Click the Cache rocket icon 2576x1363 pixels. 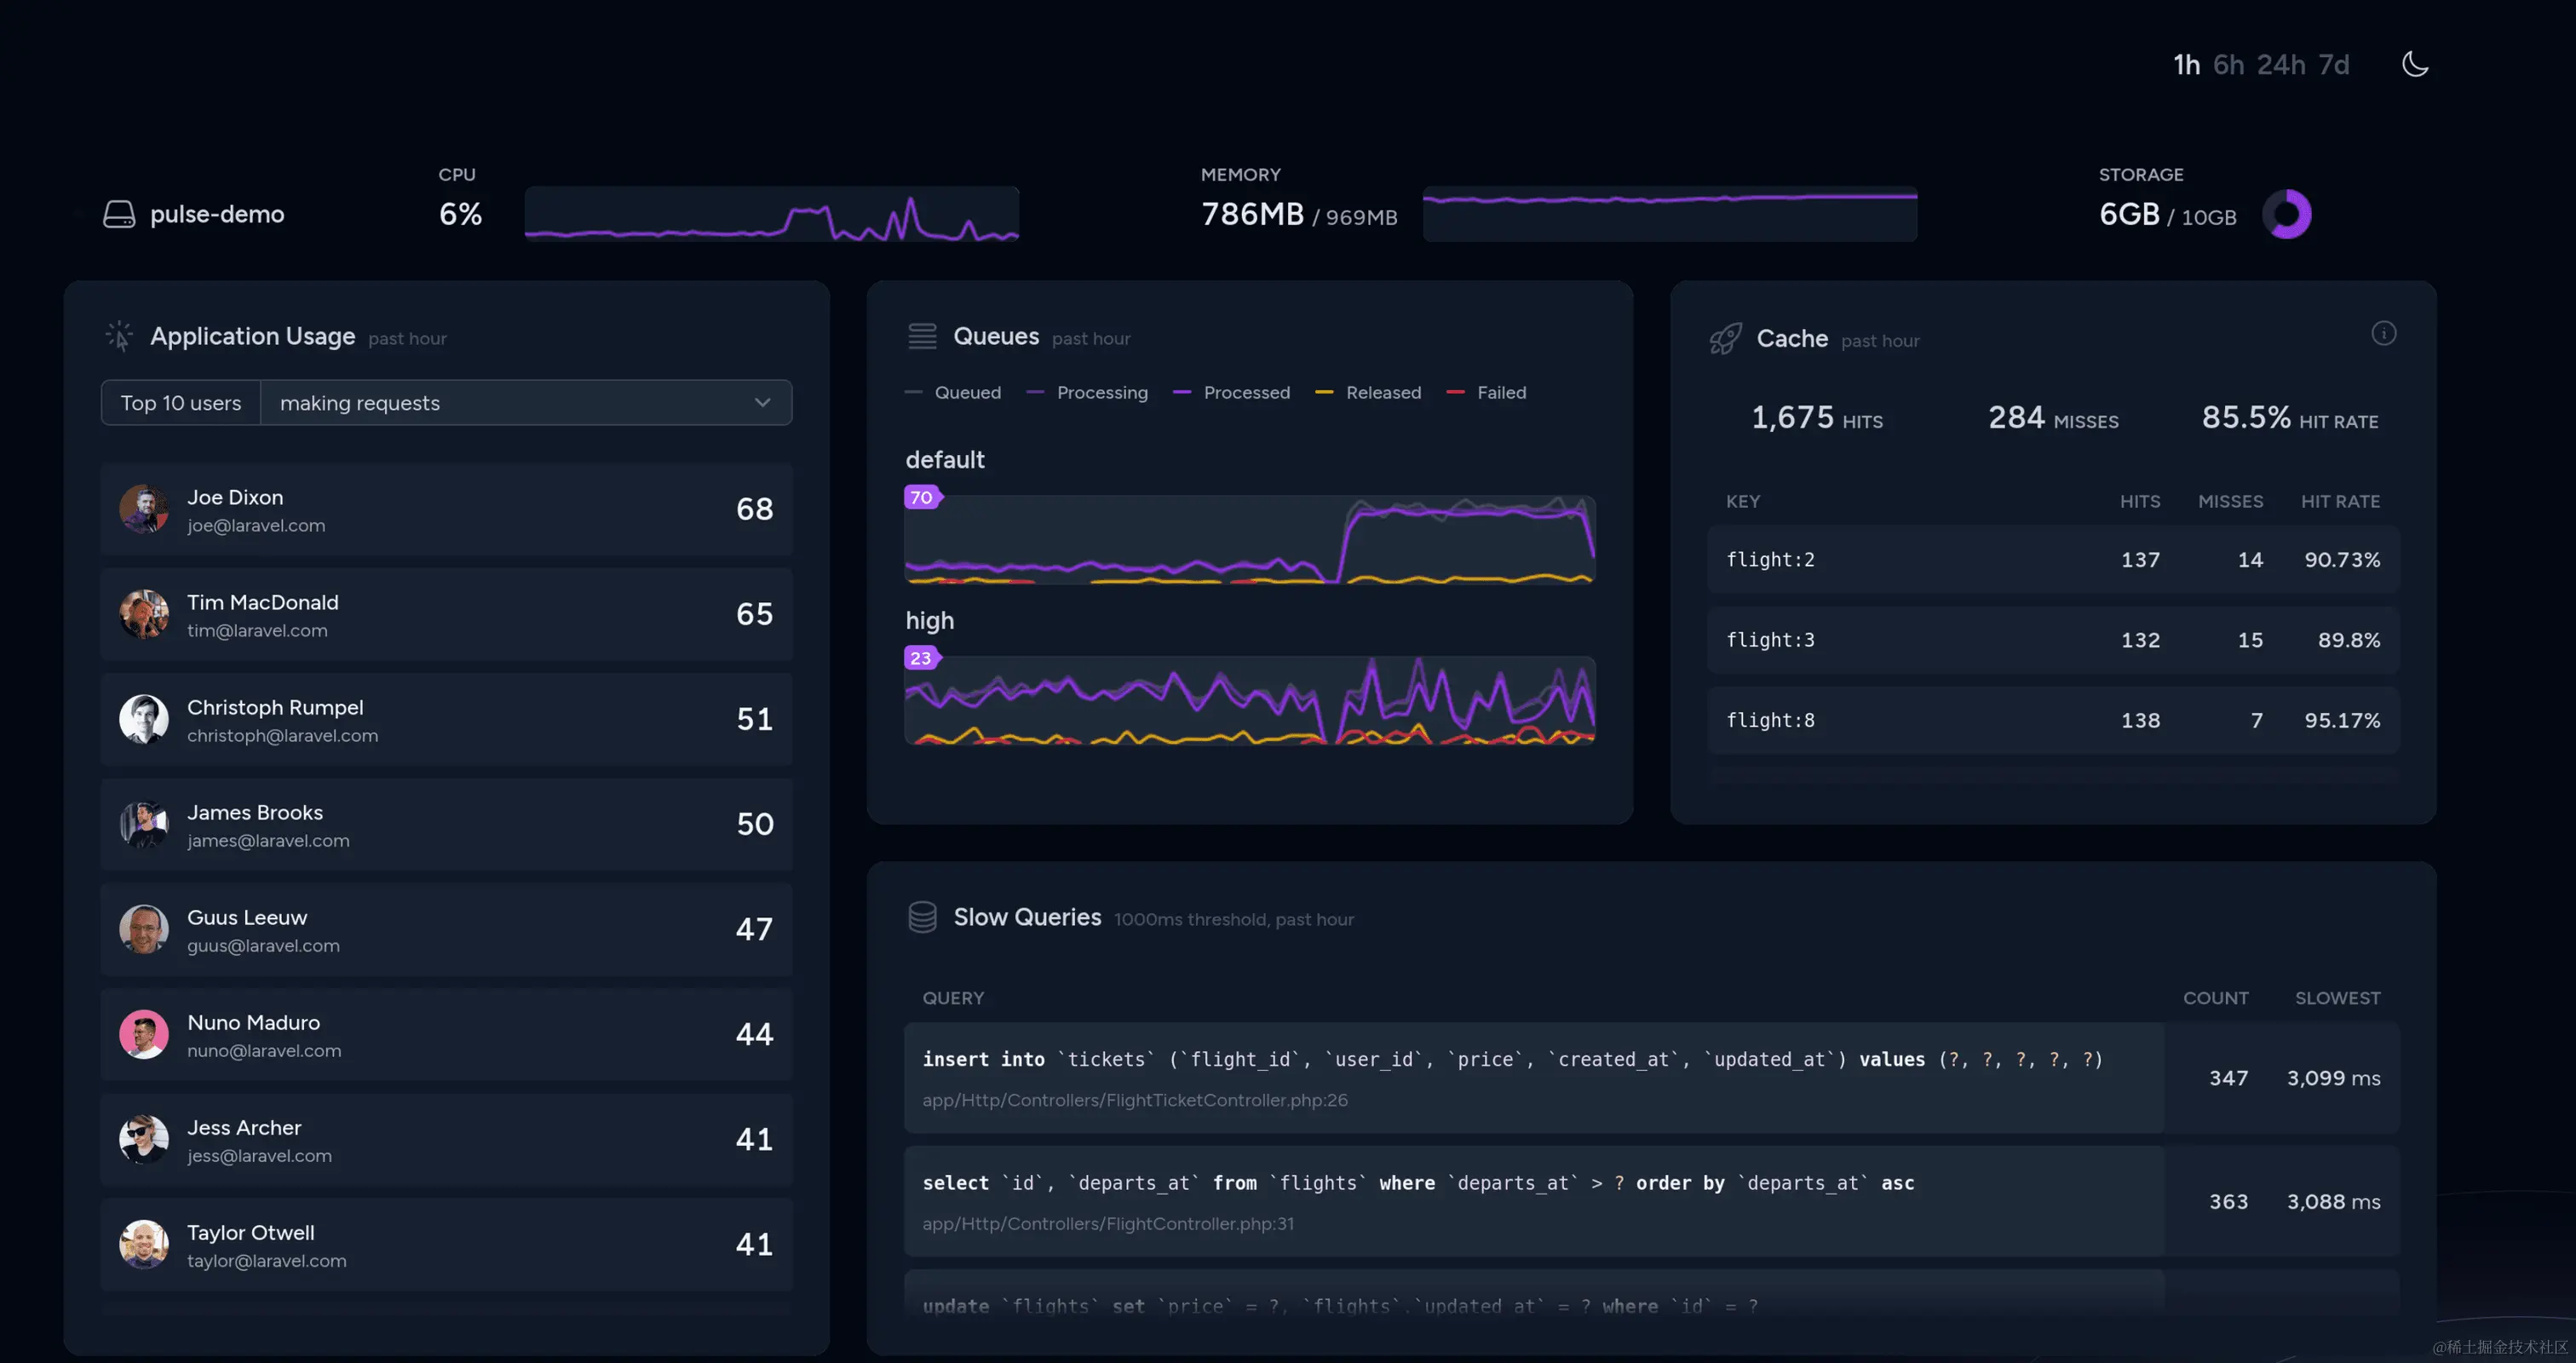tap(1725, 339)
